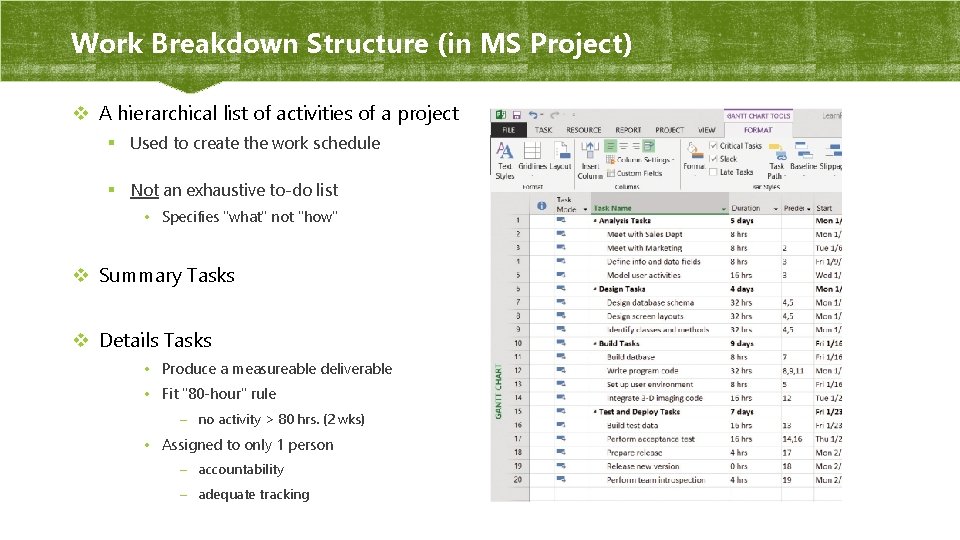Click the task mode icon in row 7
The width and height of the screenshot is (960, 540).
(x=561, y=302)
